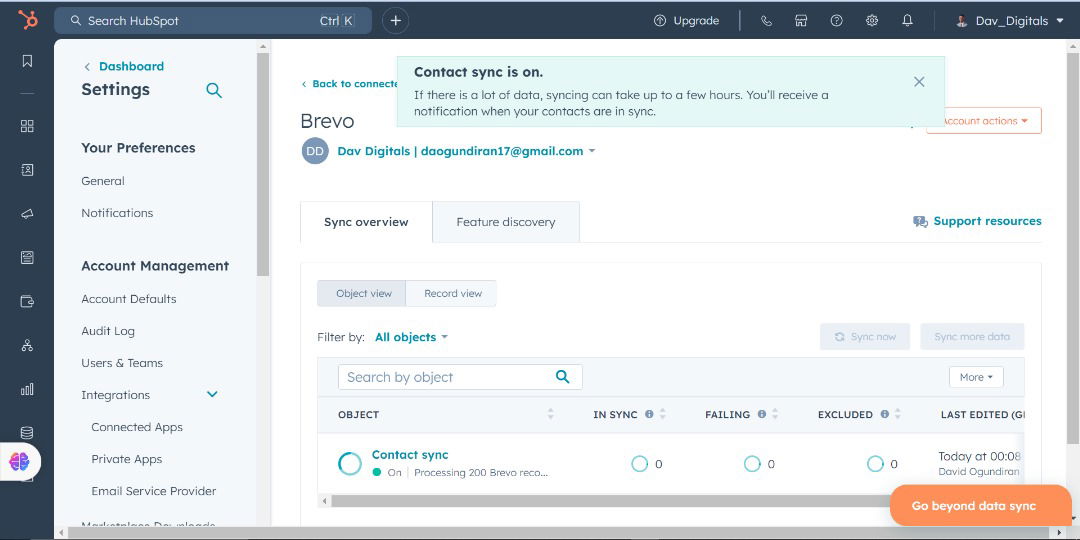Image resolution: width=1080 pixels, height=540 pixels.
Task: Expand the All objects filter dropdown
Action: (411, 337)
